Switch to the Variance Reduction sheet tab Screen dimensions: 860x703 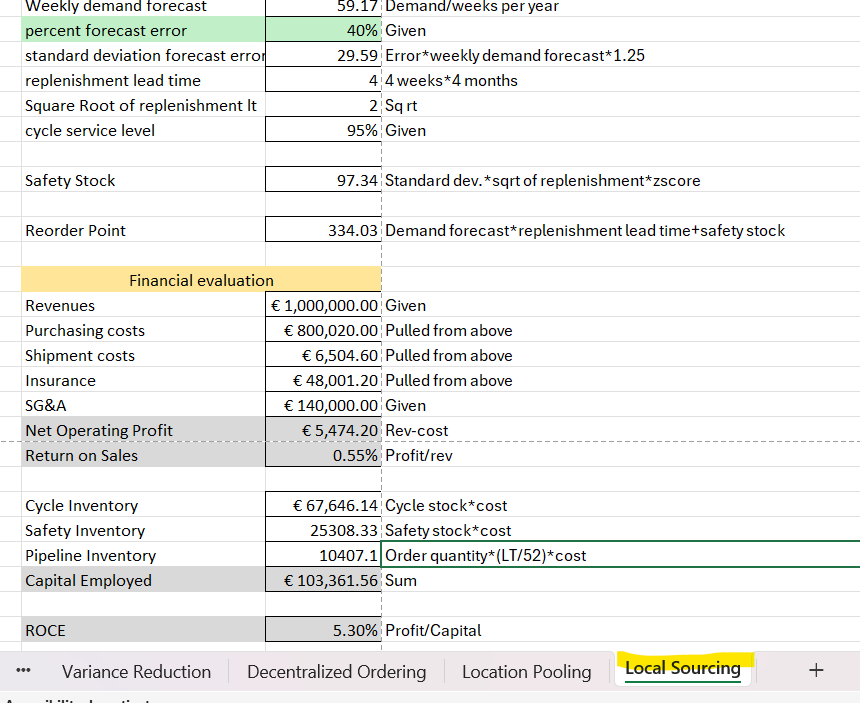click(136, 671)
